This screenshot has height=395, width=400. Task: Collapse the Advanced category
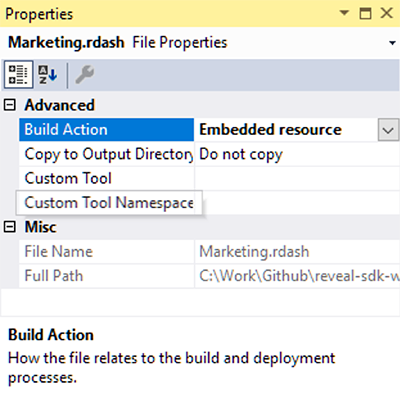(x=10, y=105)
